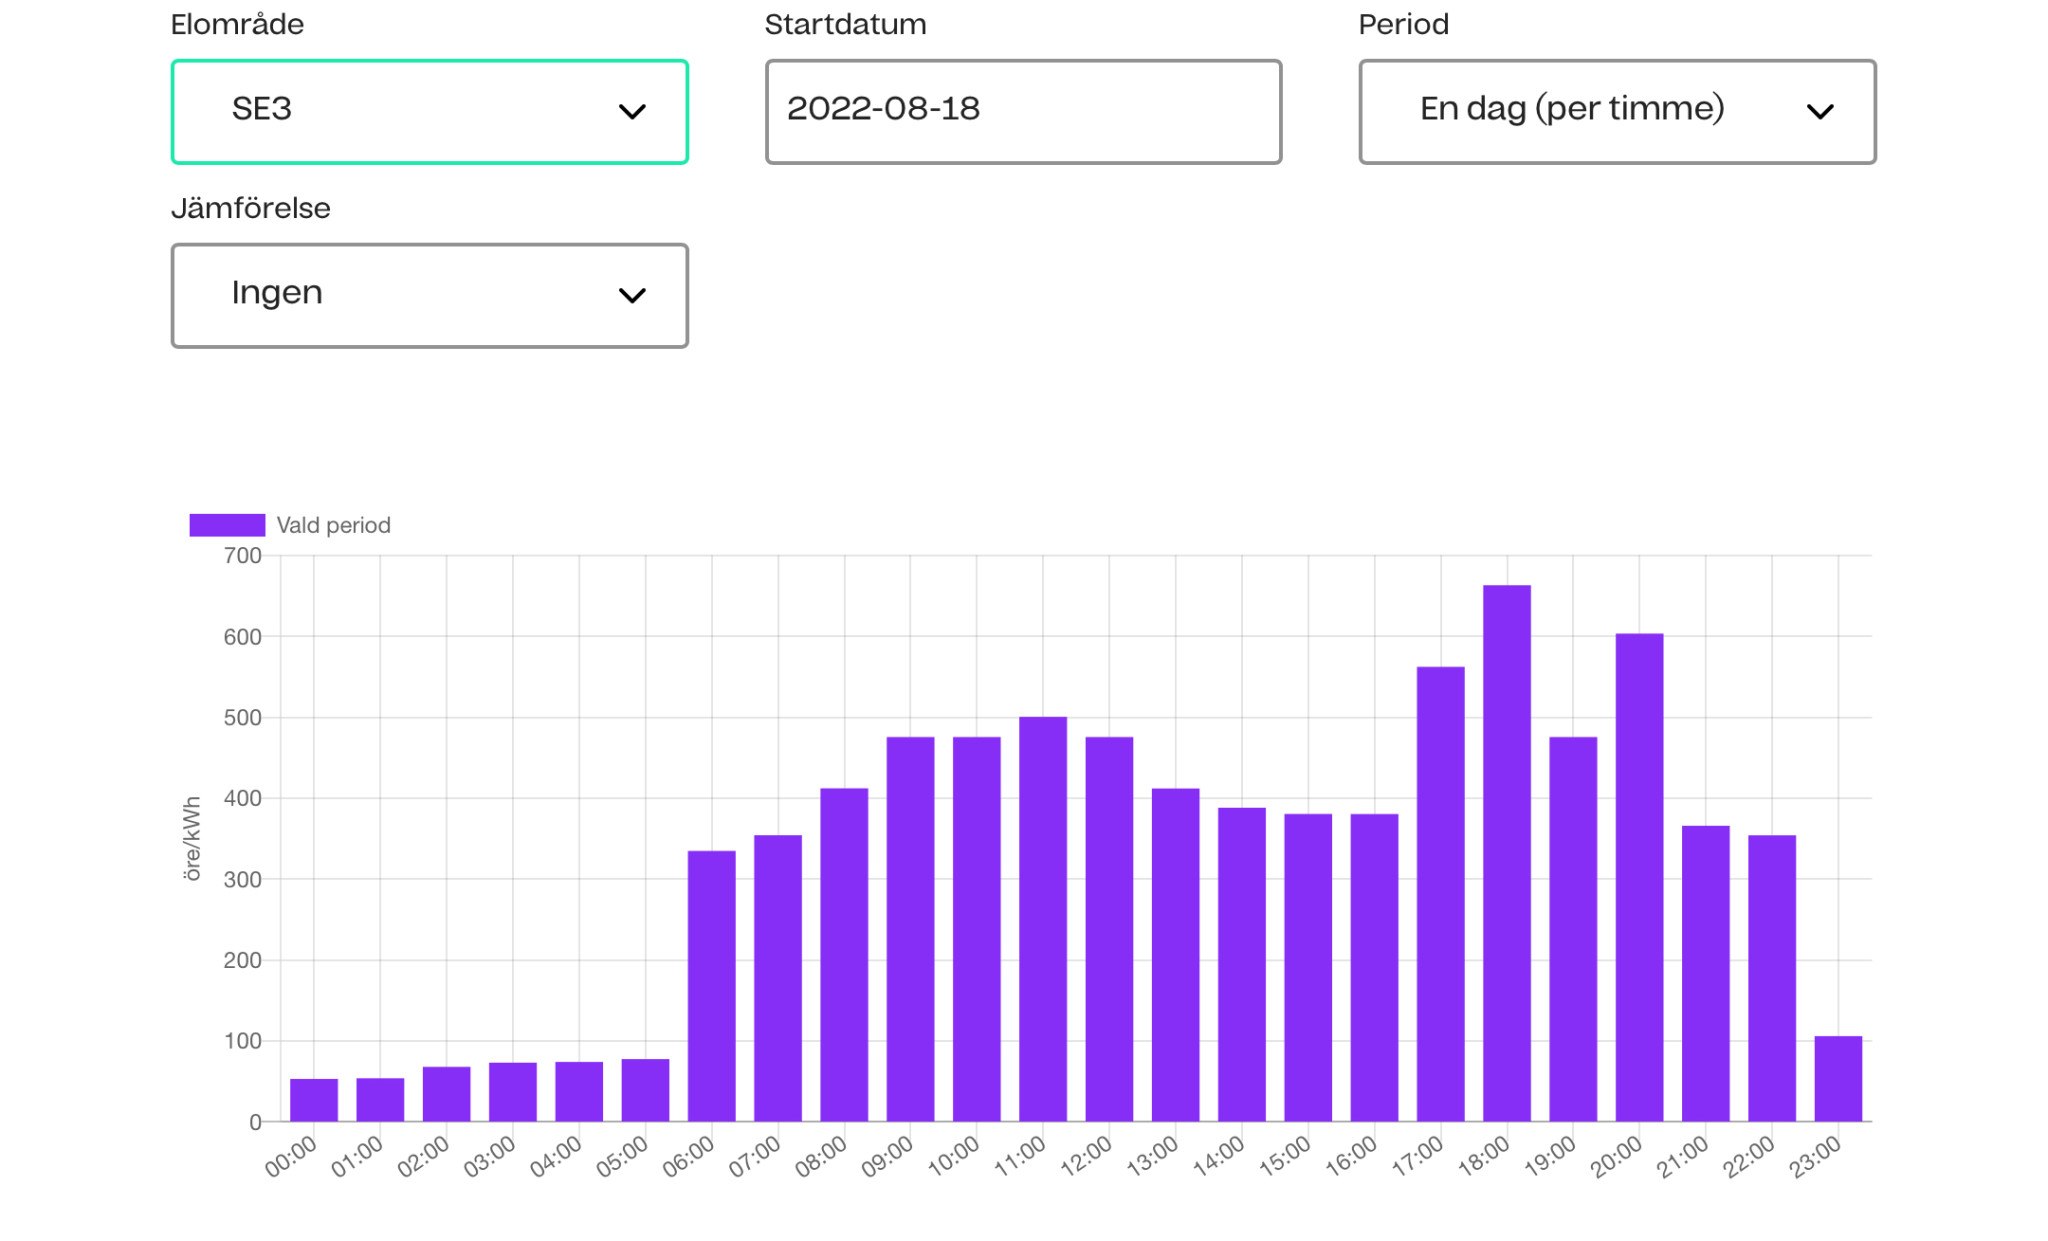Screen dimensions: 2048x1241
Task: Click the 23:00 bar in chart
Action: tap(1837, 1078)
